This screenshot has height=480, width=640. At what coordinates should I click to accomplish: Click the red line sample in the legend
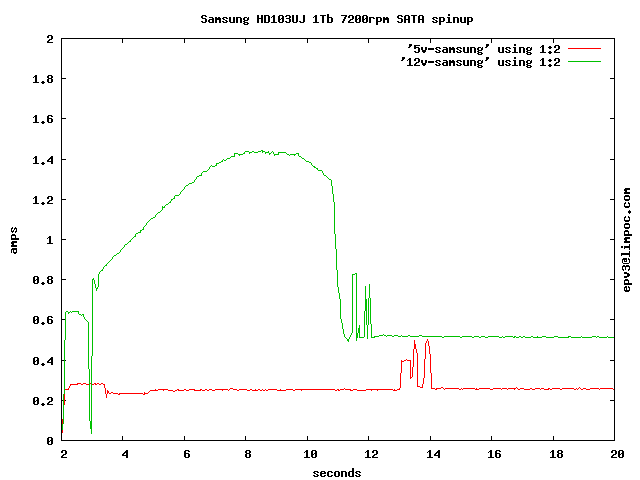(x=584, y=49)
